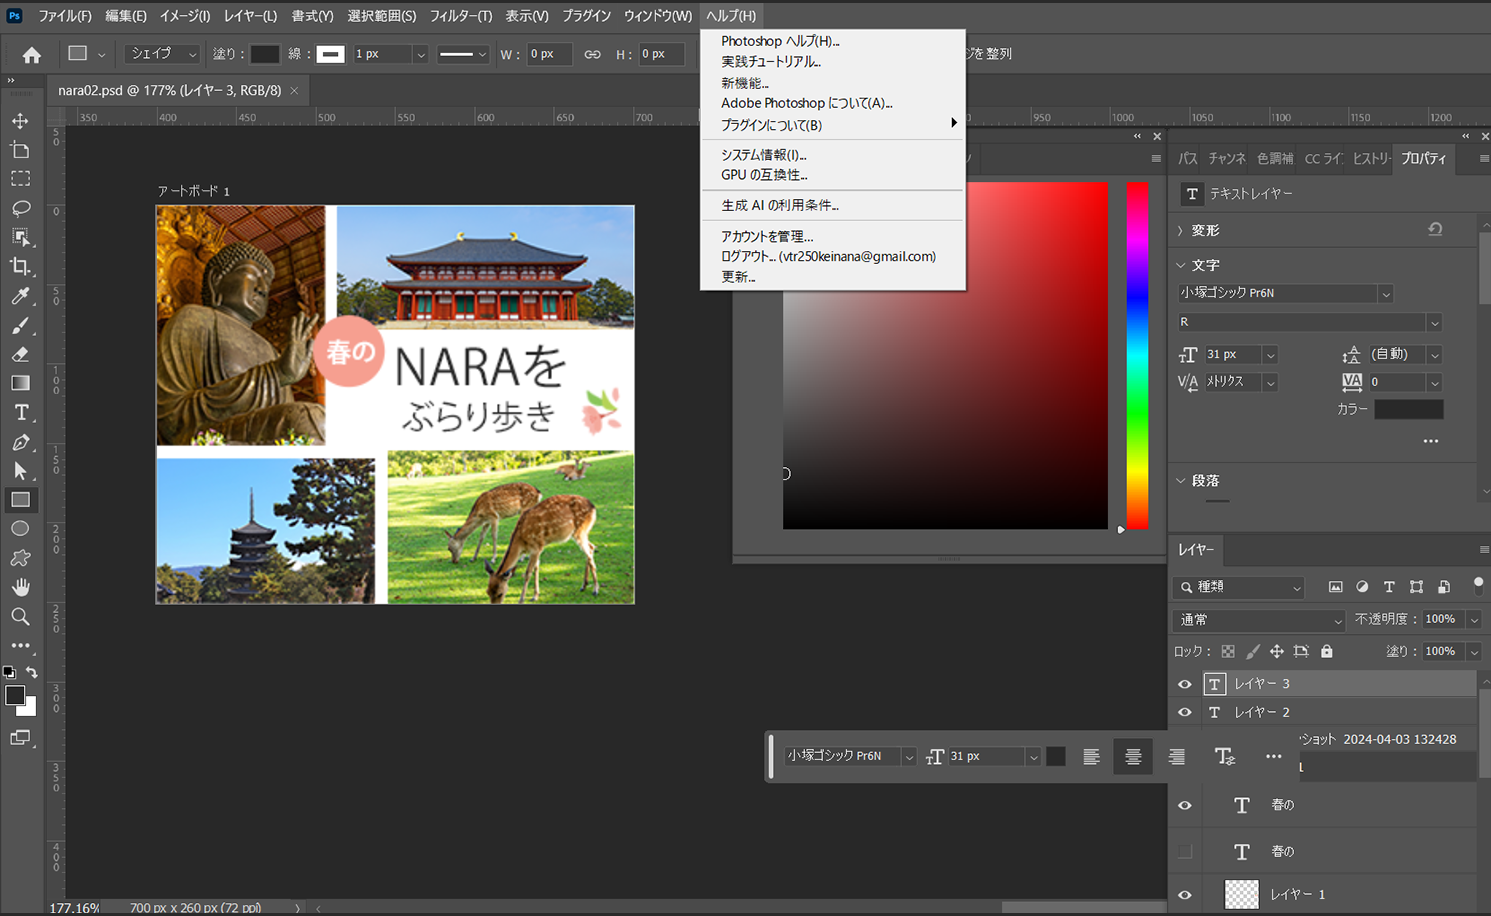Select the Lasso tool
The width and height of the screenshot is (1491, 916).
tap(20, 208)
